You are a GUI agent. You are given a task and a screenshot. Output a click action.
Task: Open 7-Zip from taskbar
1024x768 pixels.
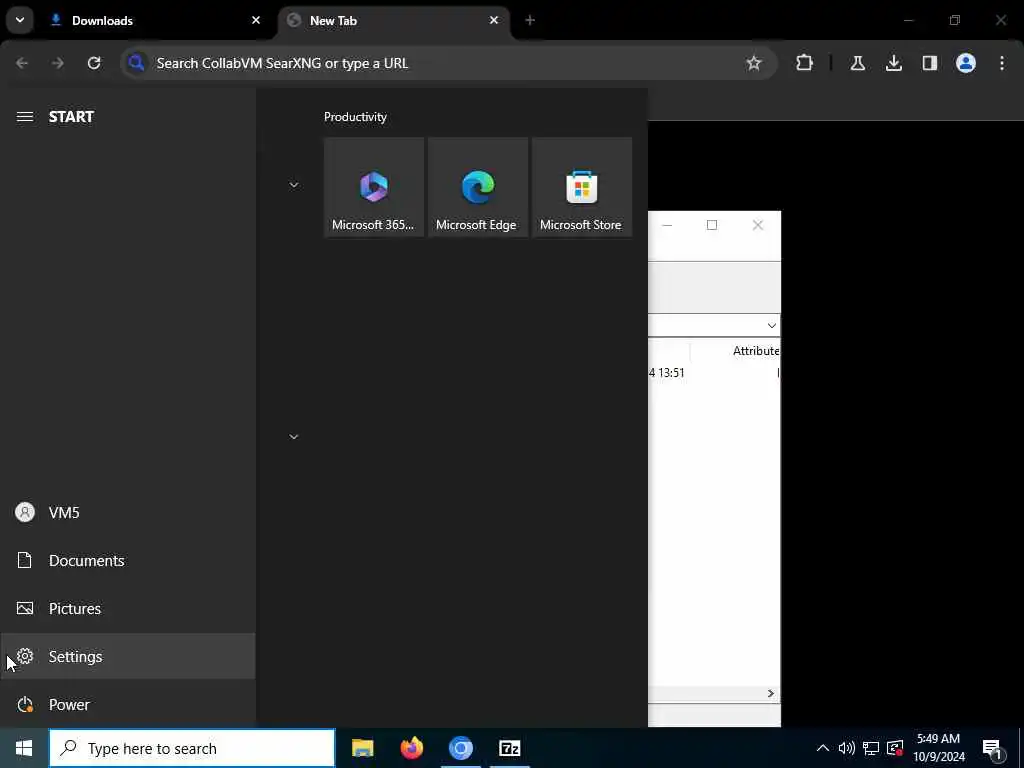[x=509, y=748]
